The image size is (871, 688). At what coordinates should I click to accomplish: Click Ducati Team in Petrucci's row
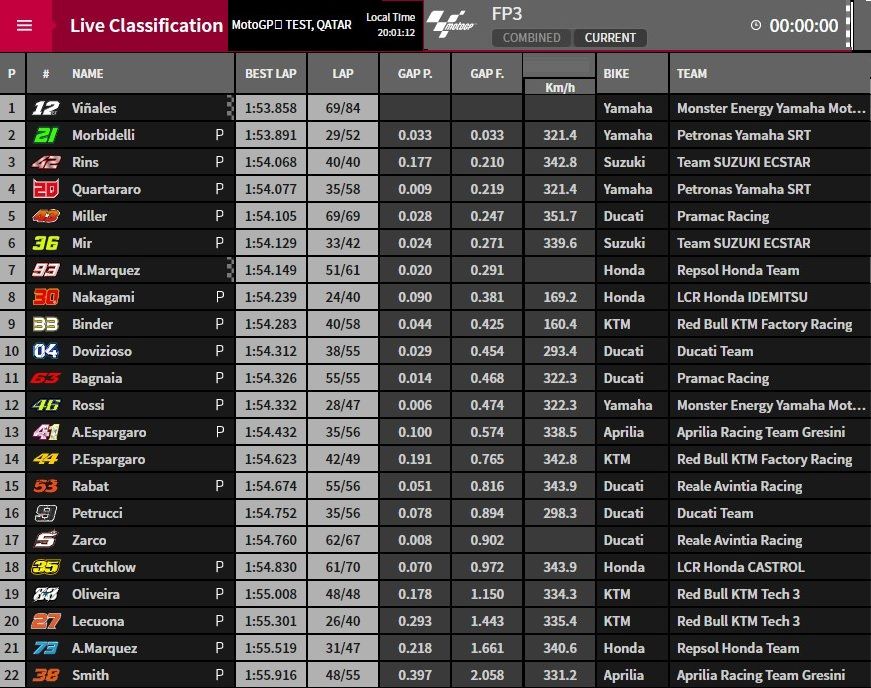click(715, 513)
